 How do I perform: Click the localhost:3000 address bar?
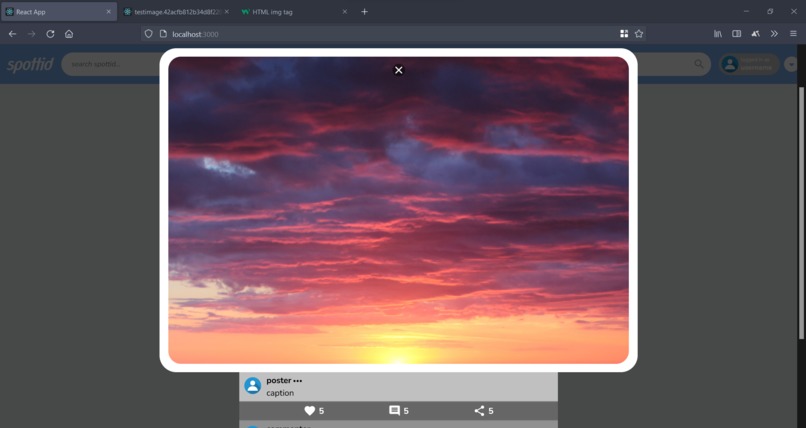point(393,34)
